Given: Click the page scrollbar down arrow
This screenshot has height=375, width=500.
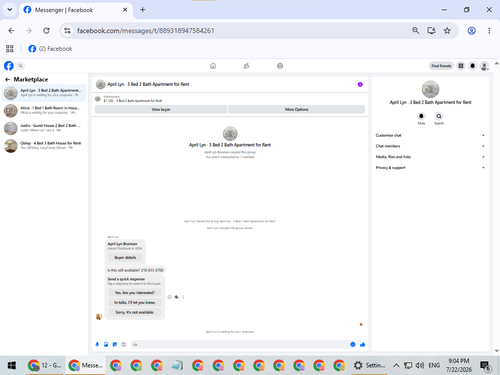Looking at the screenshot, I should coord(497,351).
